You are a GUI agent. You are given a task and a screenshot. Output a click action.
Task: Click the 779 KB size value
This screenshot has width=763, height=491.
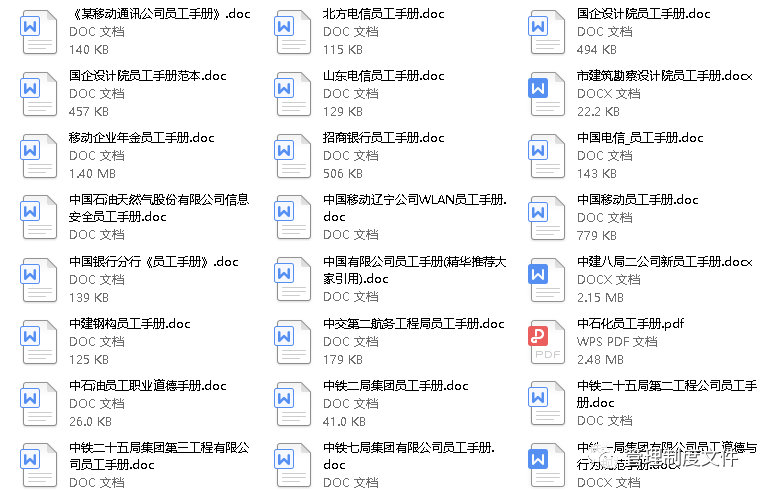[x=597, y=236]
